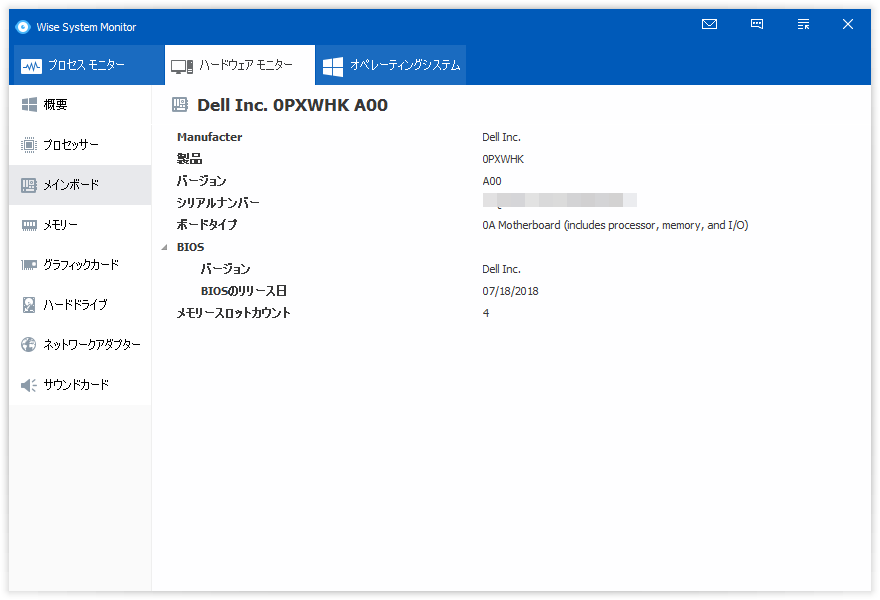Screen dimensions: 880x600
Task: Select the 0A Motherboard board type value
Action: 615,225
